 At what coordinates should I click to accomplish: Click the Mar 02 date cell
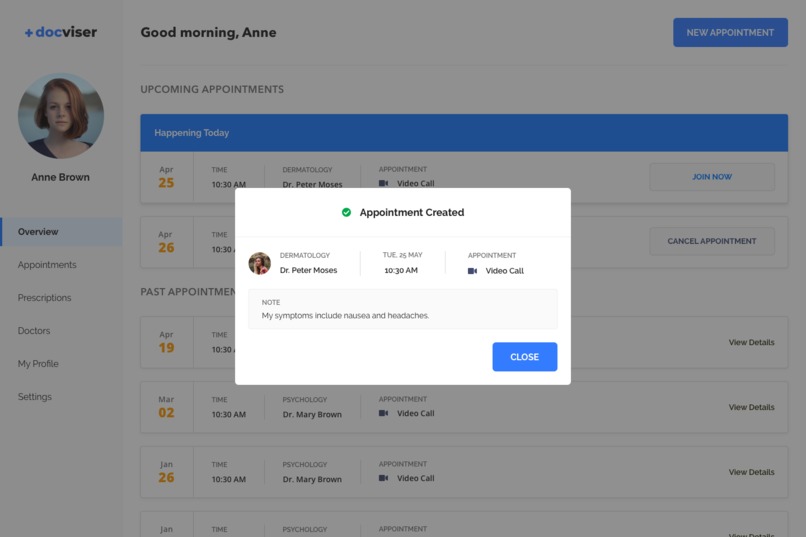(x=166, y=407)
